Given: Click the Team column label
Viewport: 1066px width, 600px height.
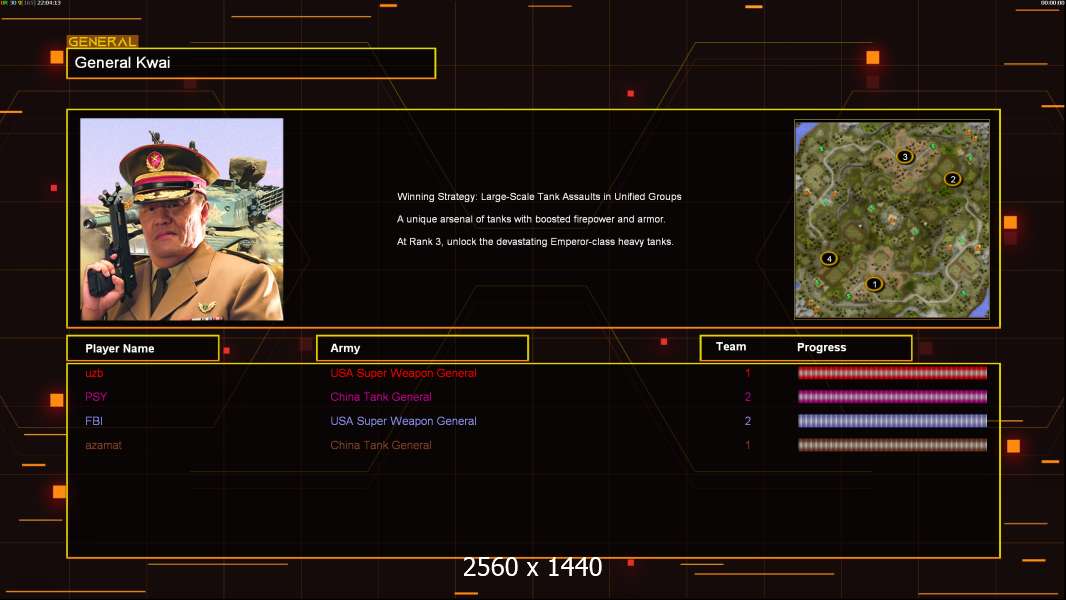Looking at the screenshot, I should [731, 347].
